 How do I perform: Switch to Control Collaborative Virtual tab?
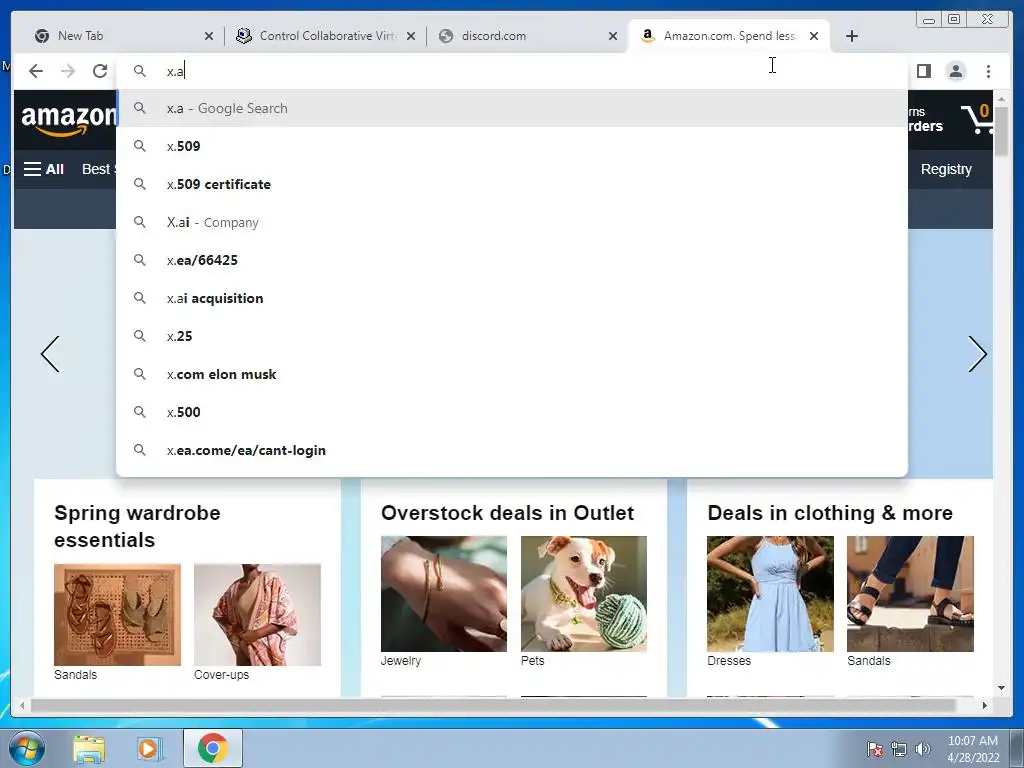click(325, 36)
